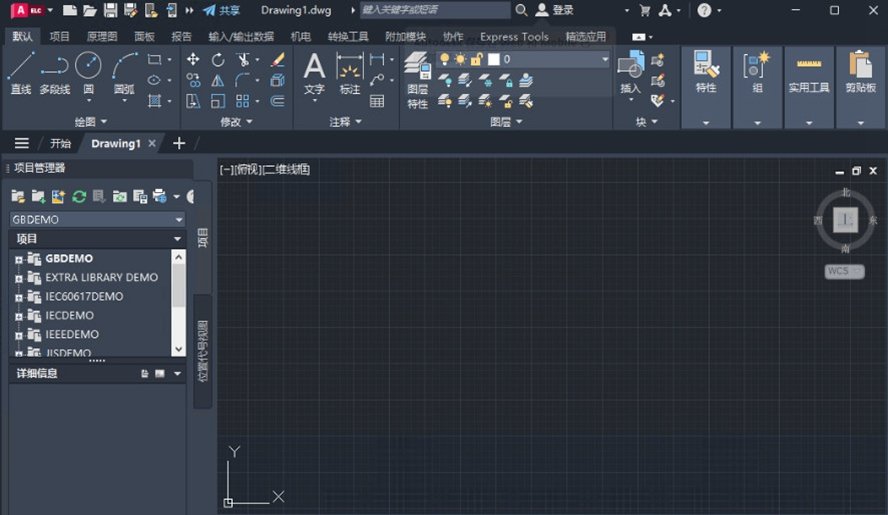The image size is (888, 515).
Task: Expand the IEC60617DEMO tree node
Action: pos(19,297)
